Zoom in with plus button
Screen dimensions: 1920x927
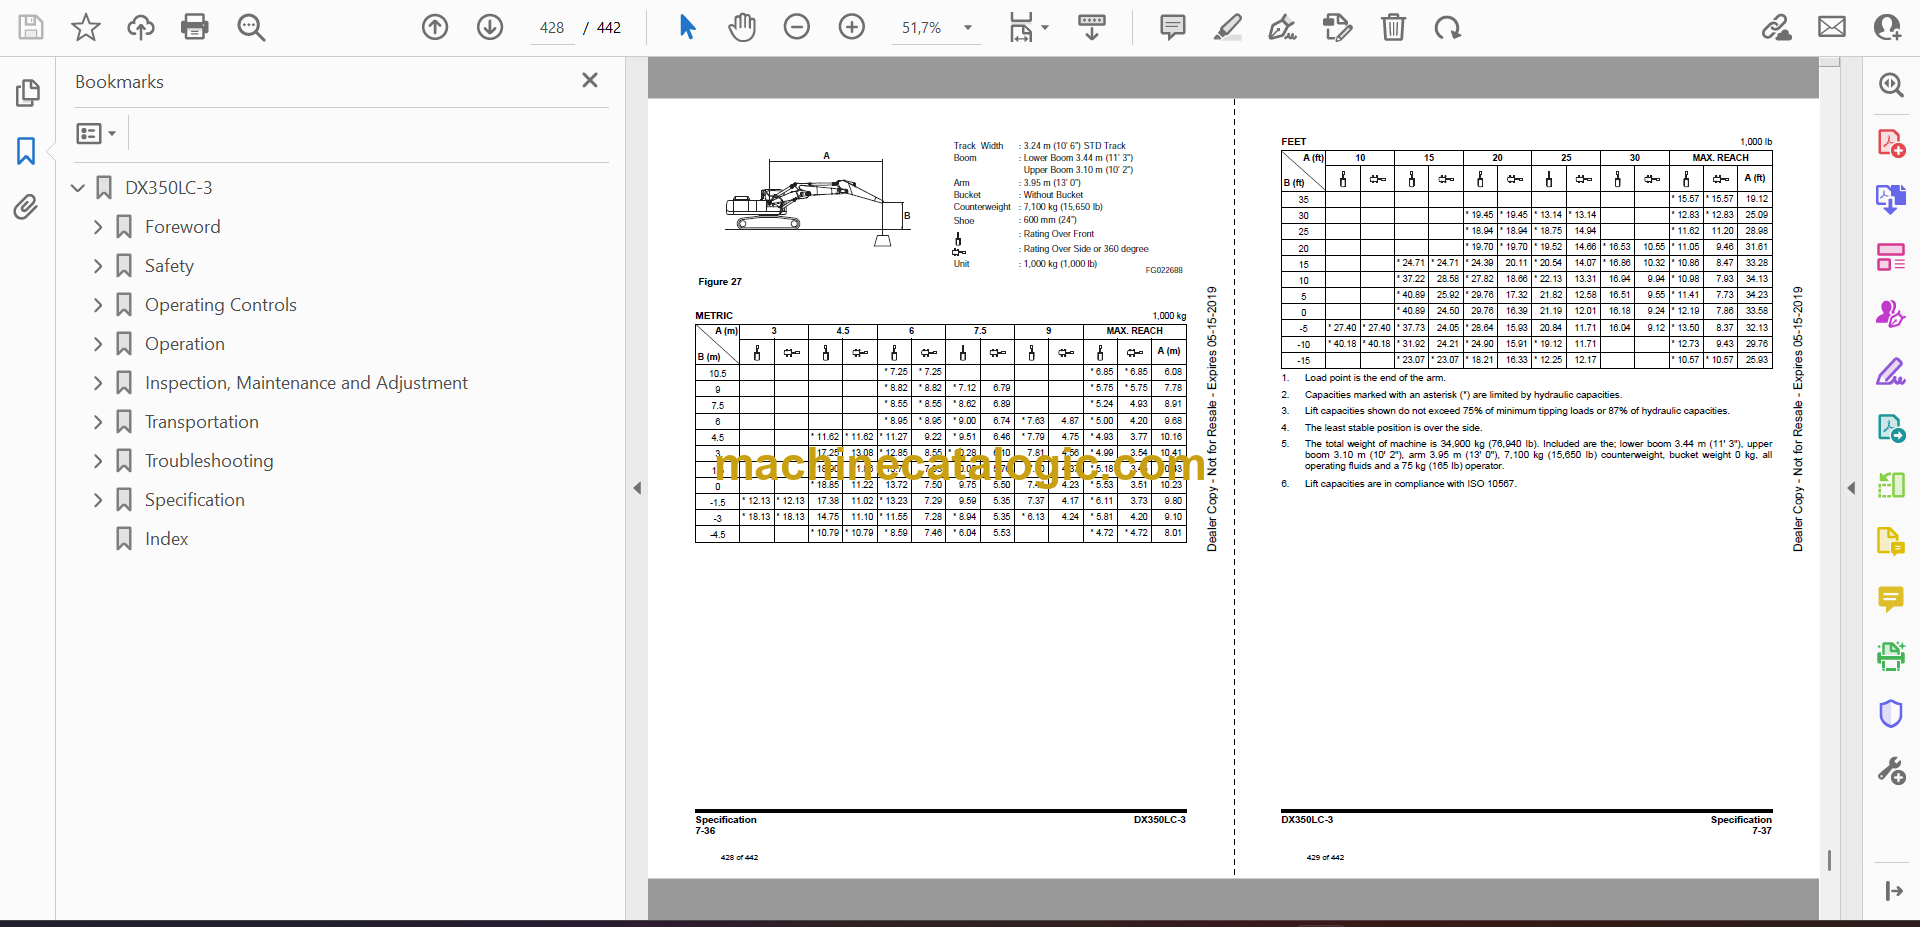tap(852, 27)
